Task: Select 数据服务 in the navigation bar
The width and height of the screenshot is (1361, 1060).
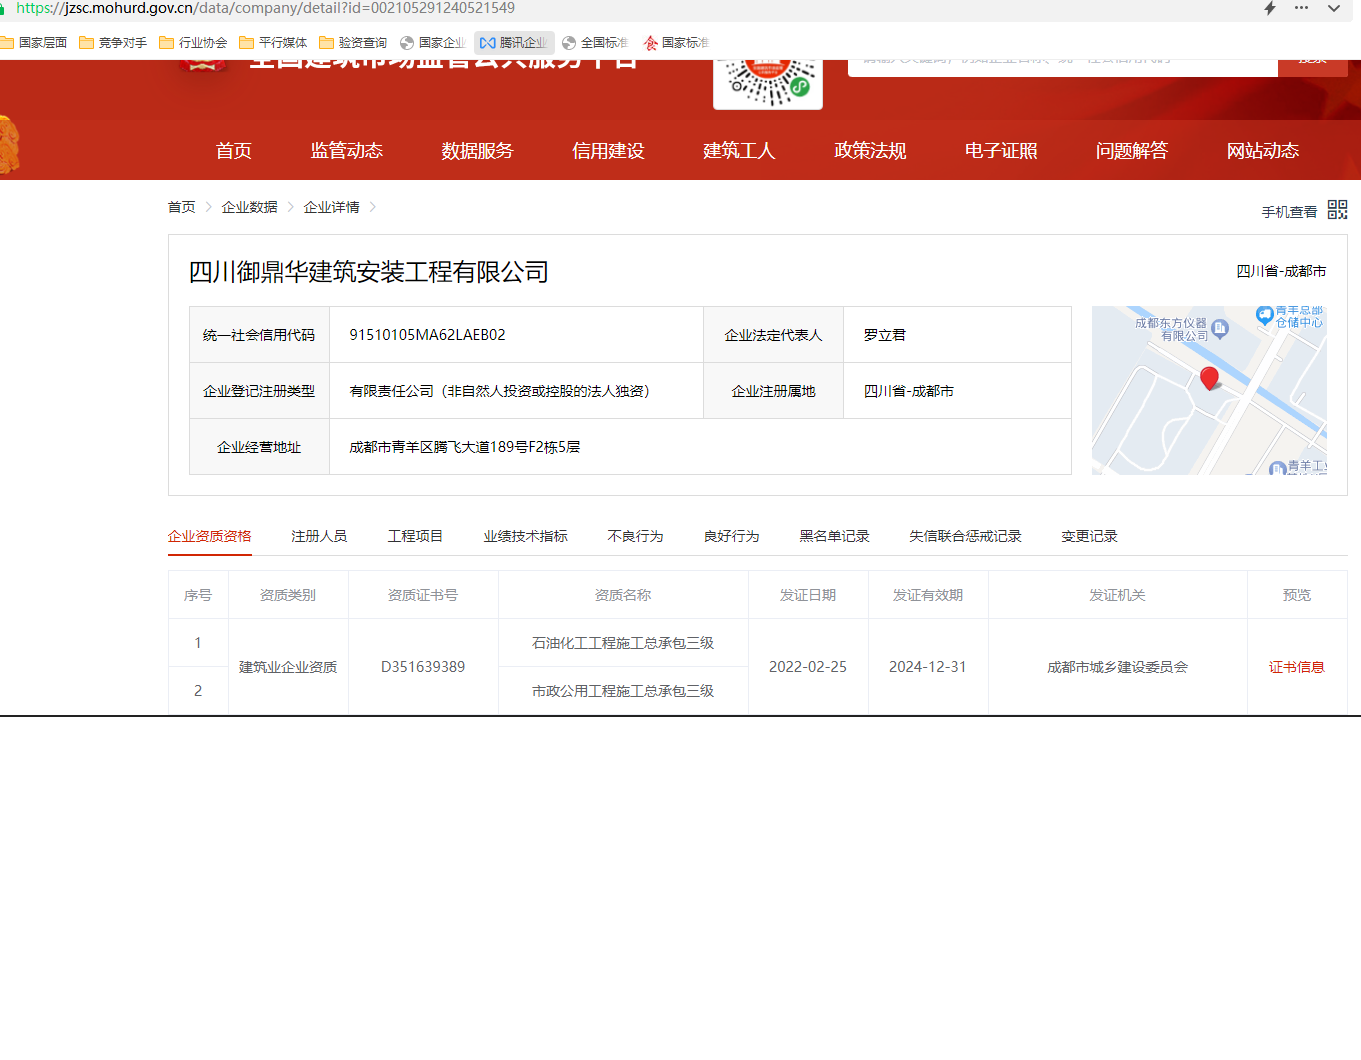Action: [477, 151]
